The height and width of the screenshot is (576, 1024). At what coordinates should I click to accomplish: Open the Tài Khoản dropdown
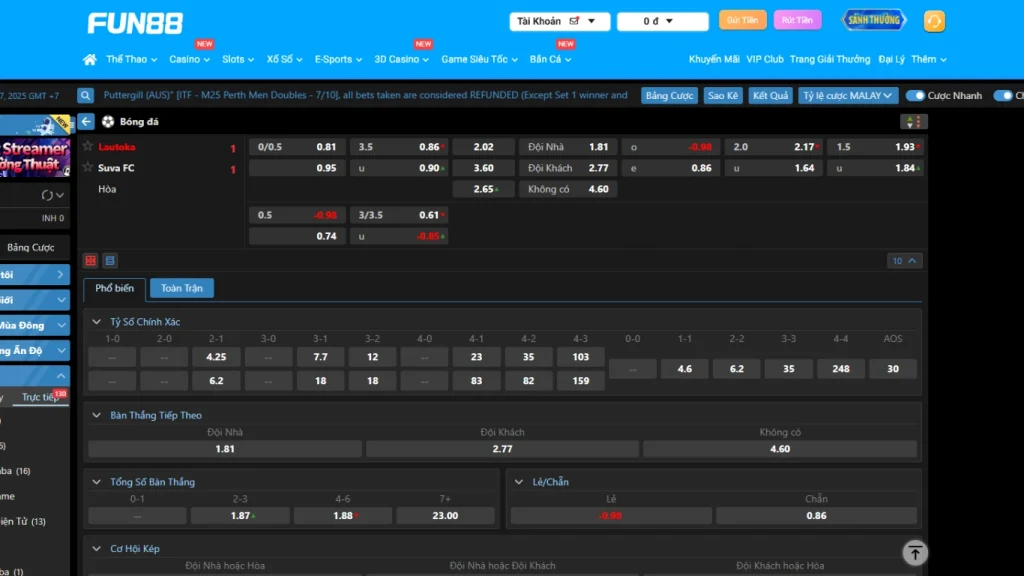[x=559, y=21]
